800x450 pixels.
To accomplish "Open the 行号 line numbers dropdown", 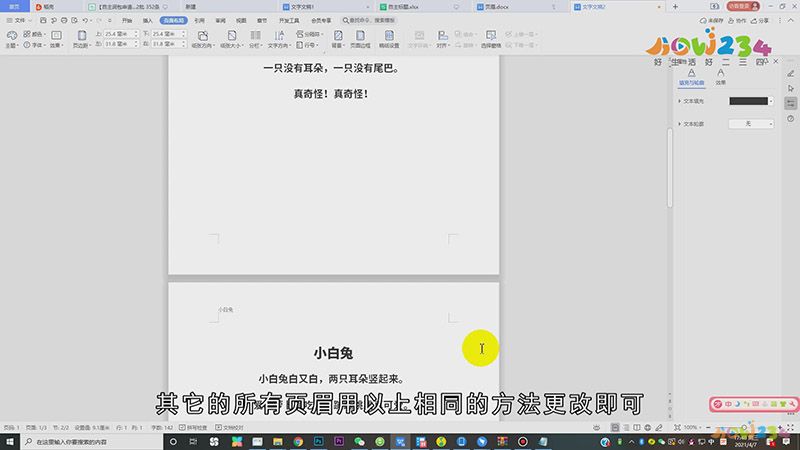I will coord(308,45).
